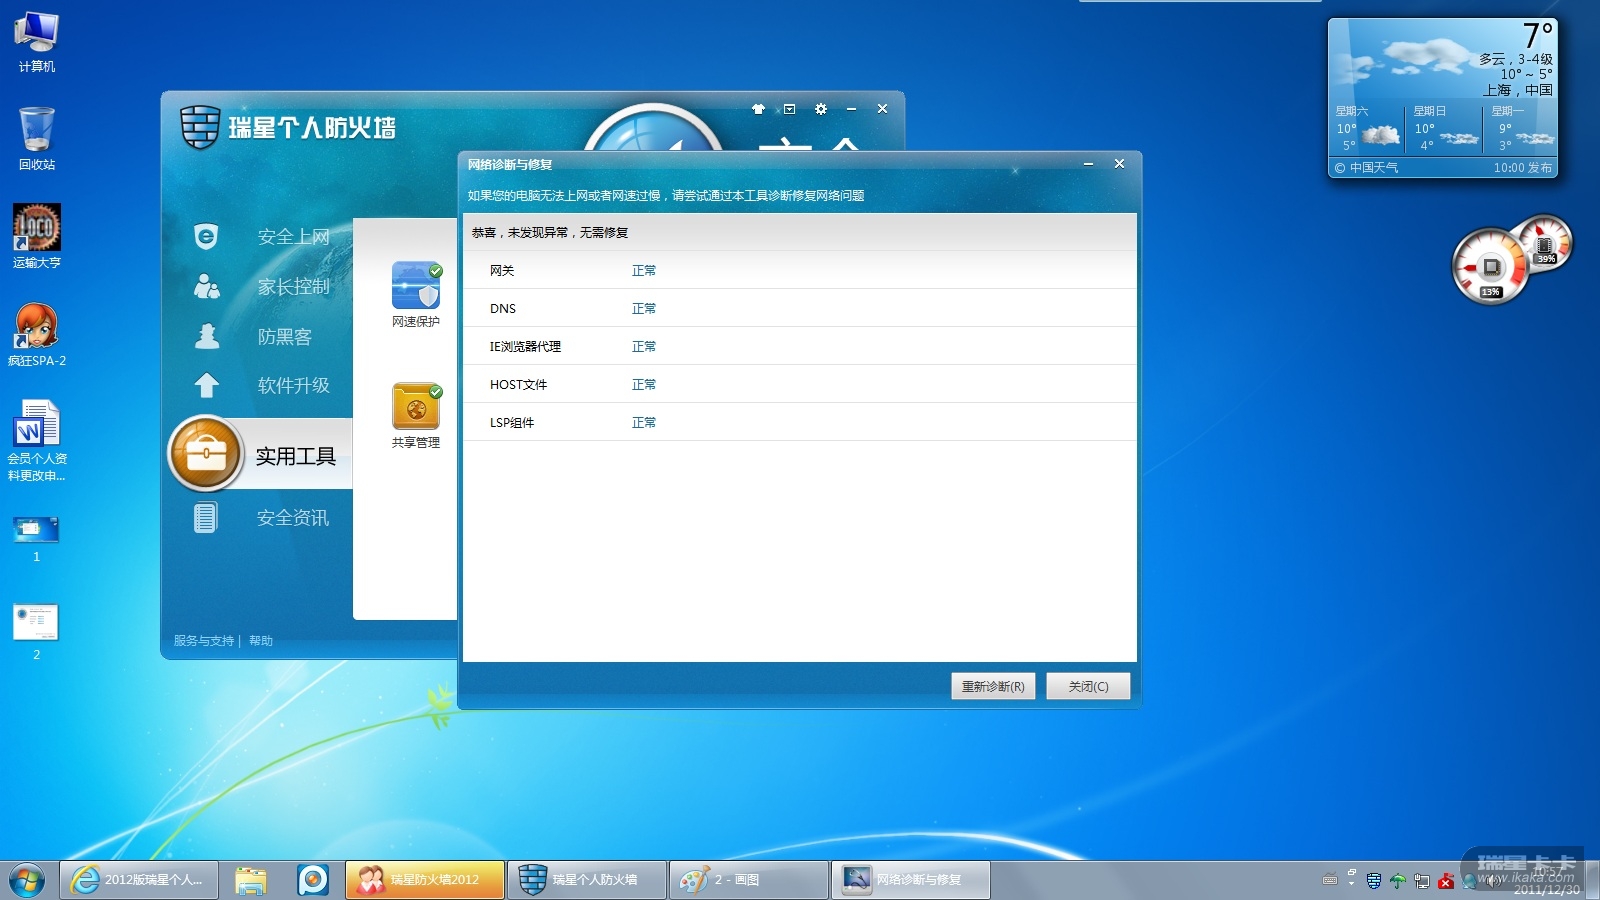
Task: Select 家长控制 in the firewall sidebar
Action: 293,287
